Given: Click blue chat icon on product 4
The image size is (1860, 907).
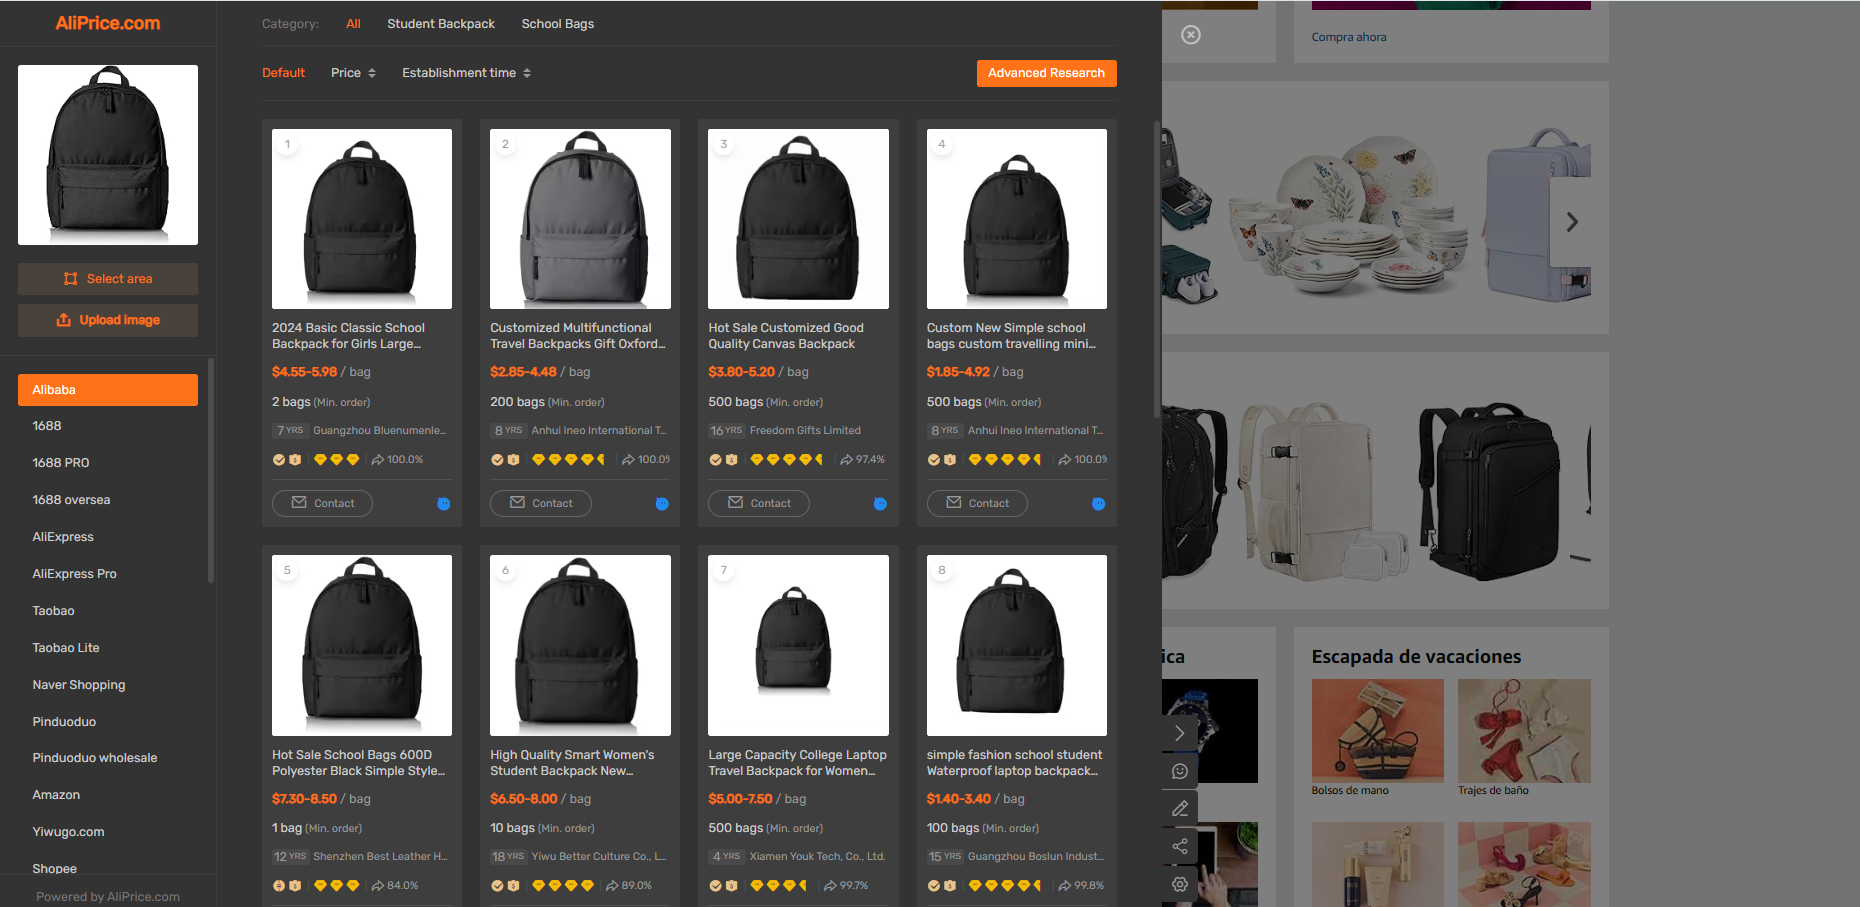Looking at the screenshot, I should coord(1099,504).
